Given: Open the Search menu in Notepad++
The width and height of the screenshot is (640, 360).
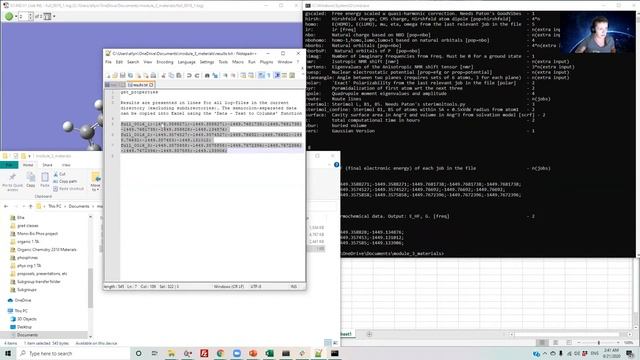Looking at the screenshot, I should tap(133, 62).
